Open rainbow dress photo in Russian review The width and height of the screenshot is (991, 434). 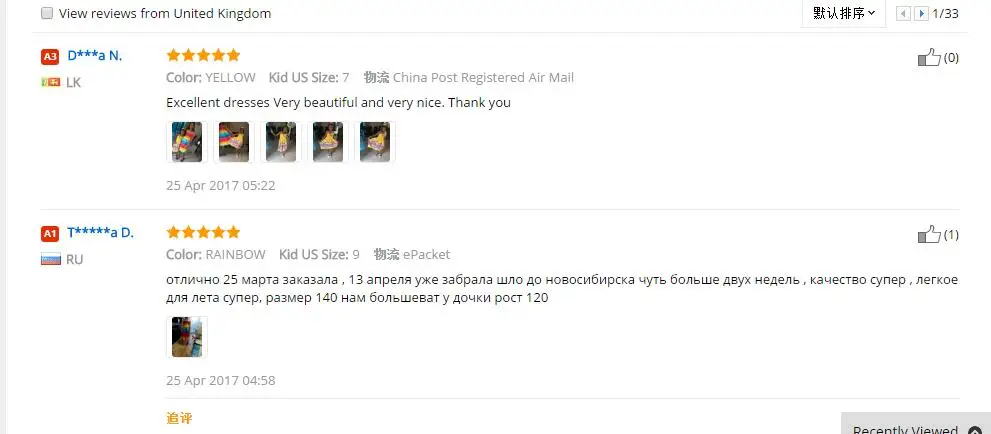[x=187, y=337]
